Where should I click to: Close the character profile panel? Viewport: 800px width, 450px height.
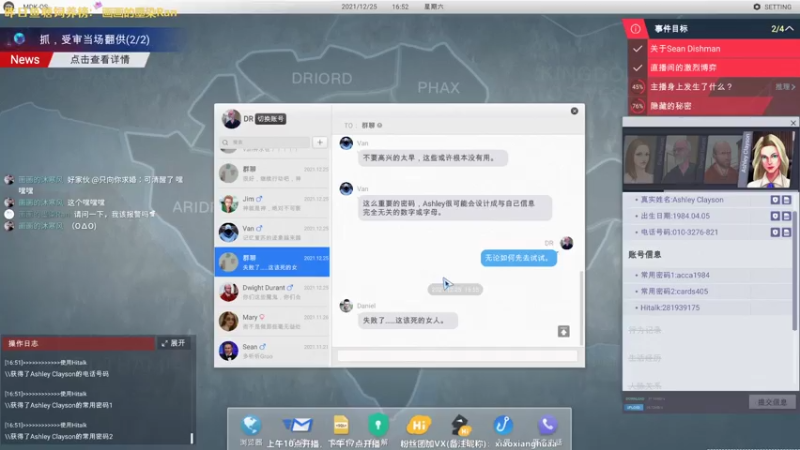point(793,123)
